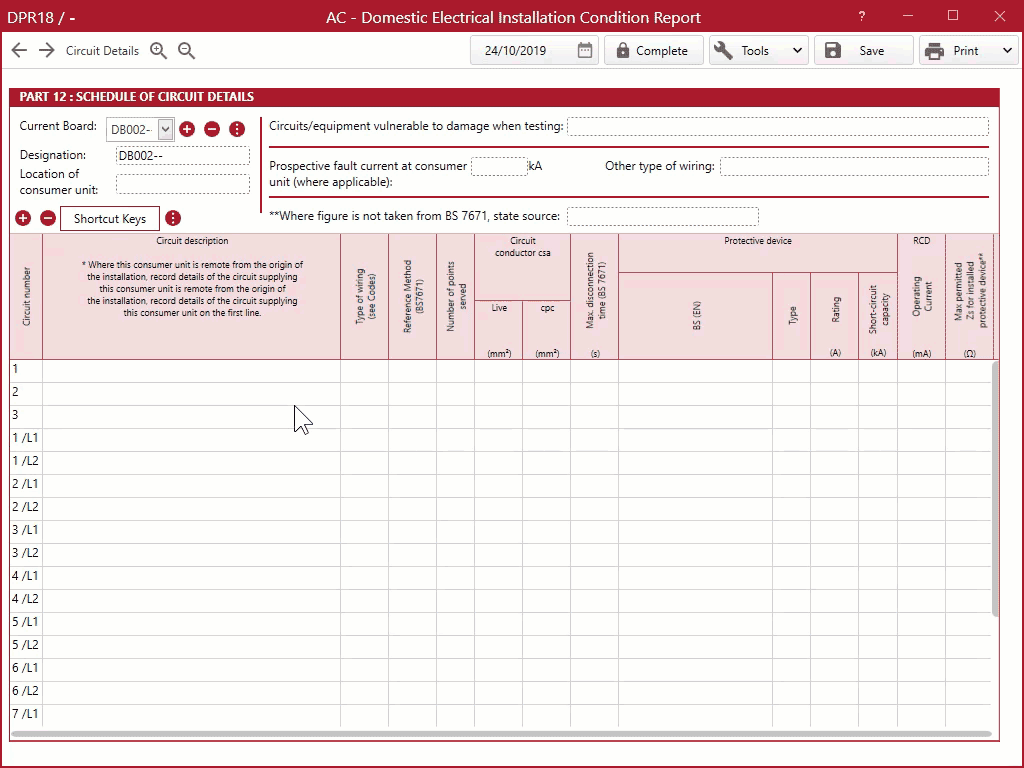
Task: Click the back arrow navigation icon
Action: pos(19,51)
